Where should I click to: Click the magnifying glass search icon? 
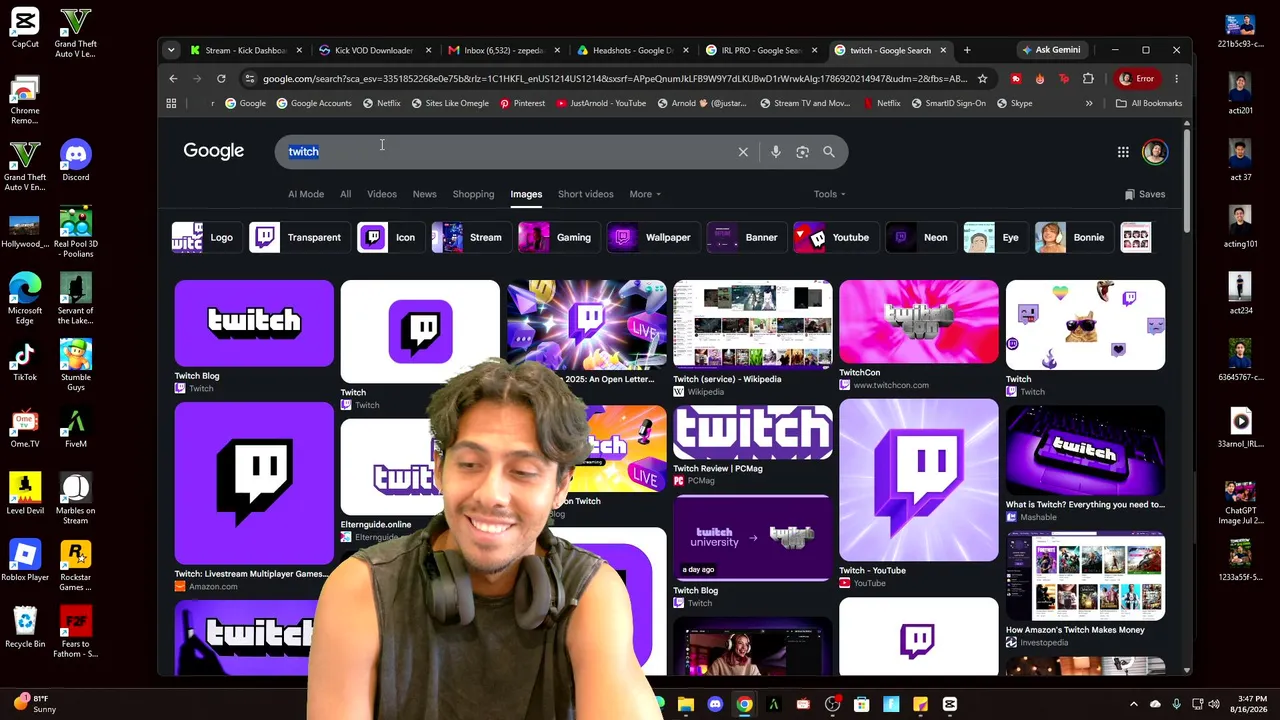pyautogui.click(x=829, y=152)
